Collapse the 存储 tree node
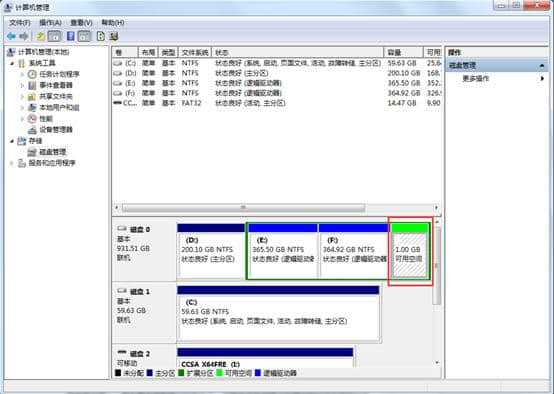This screenshot has width=554, height=394. pyautogui.click(x=12, y=141)
